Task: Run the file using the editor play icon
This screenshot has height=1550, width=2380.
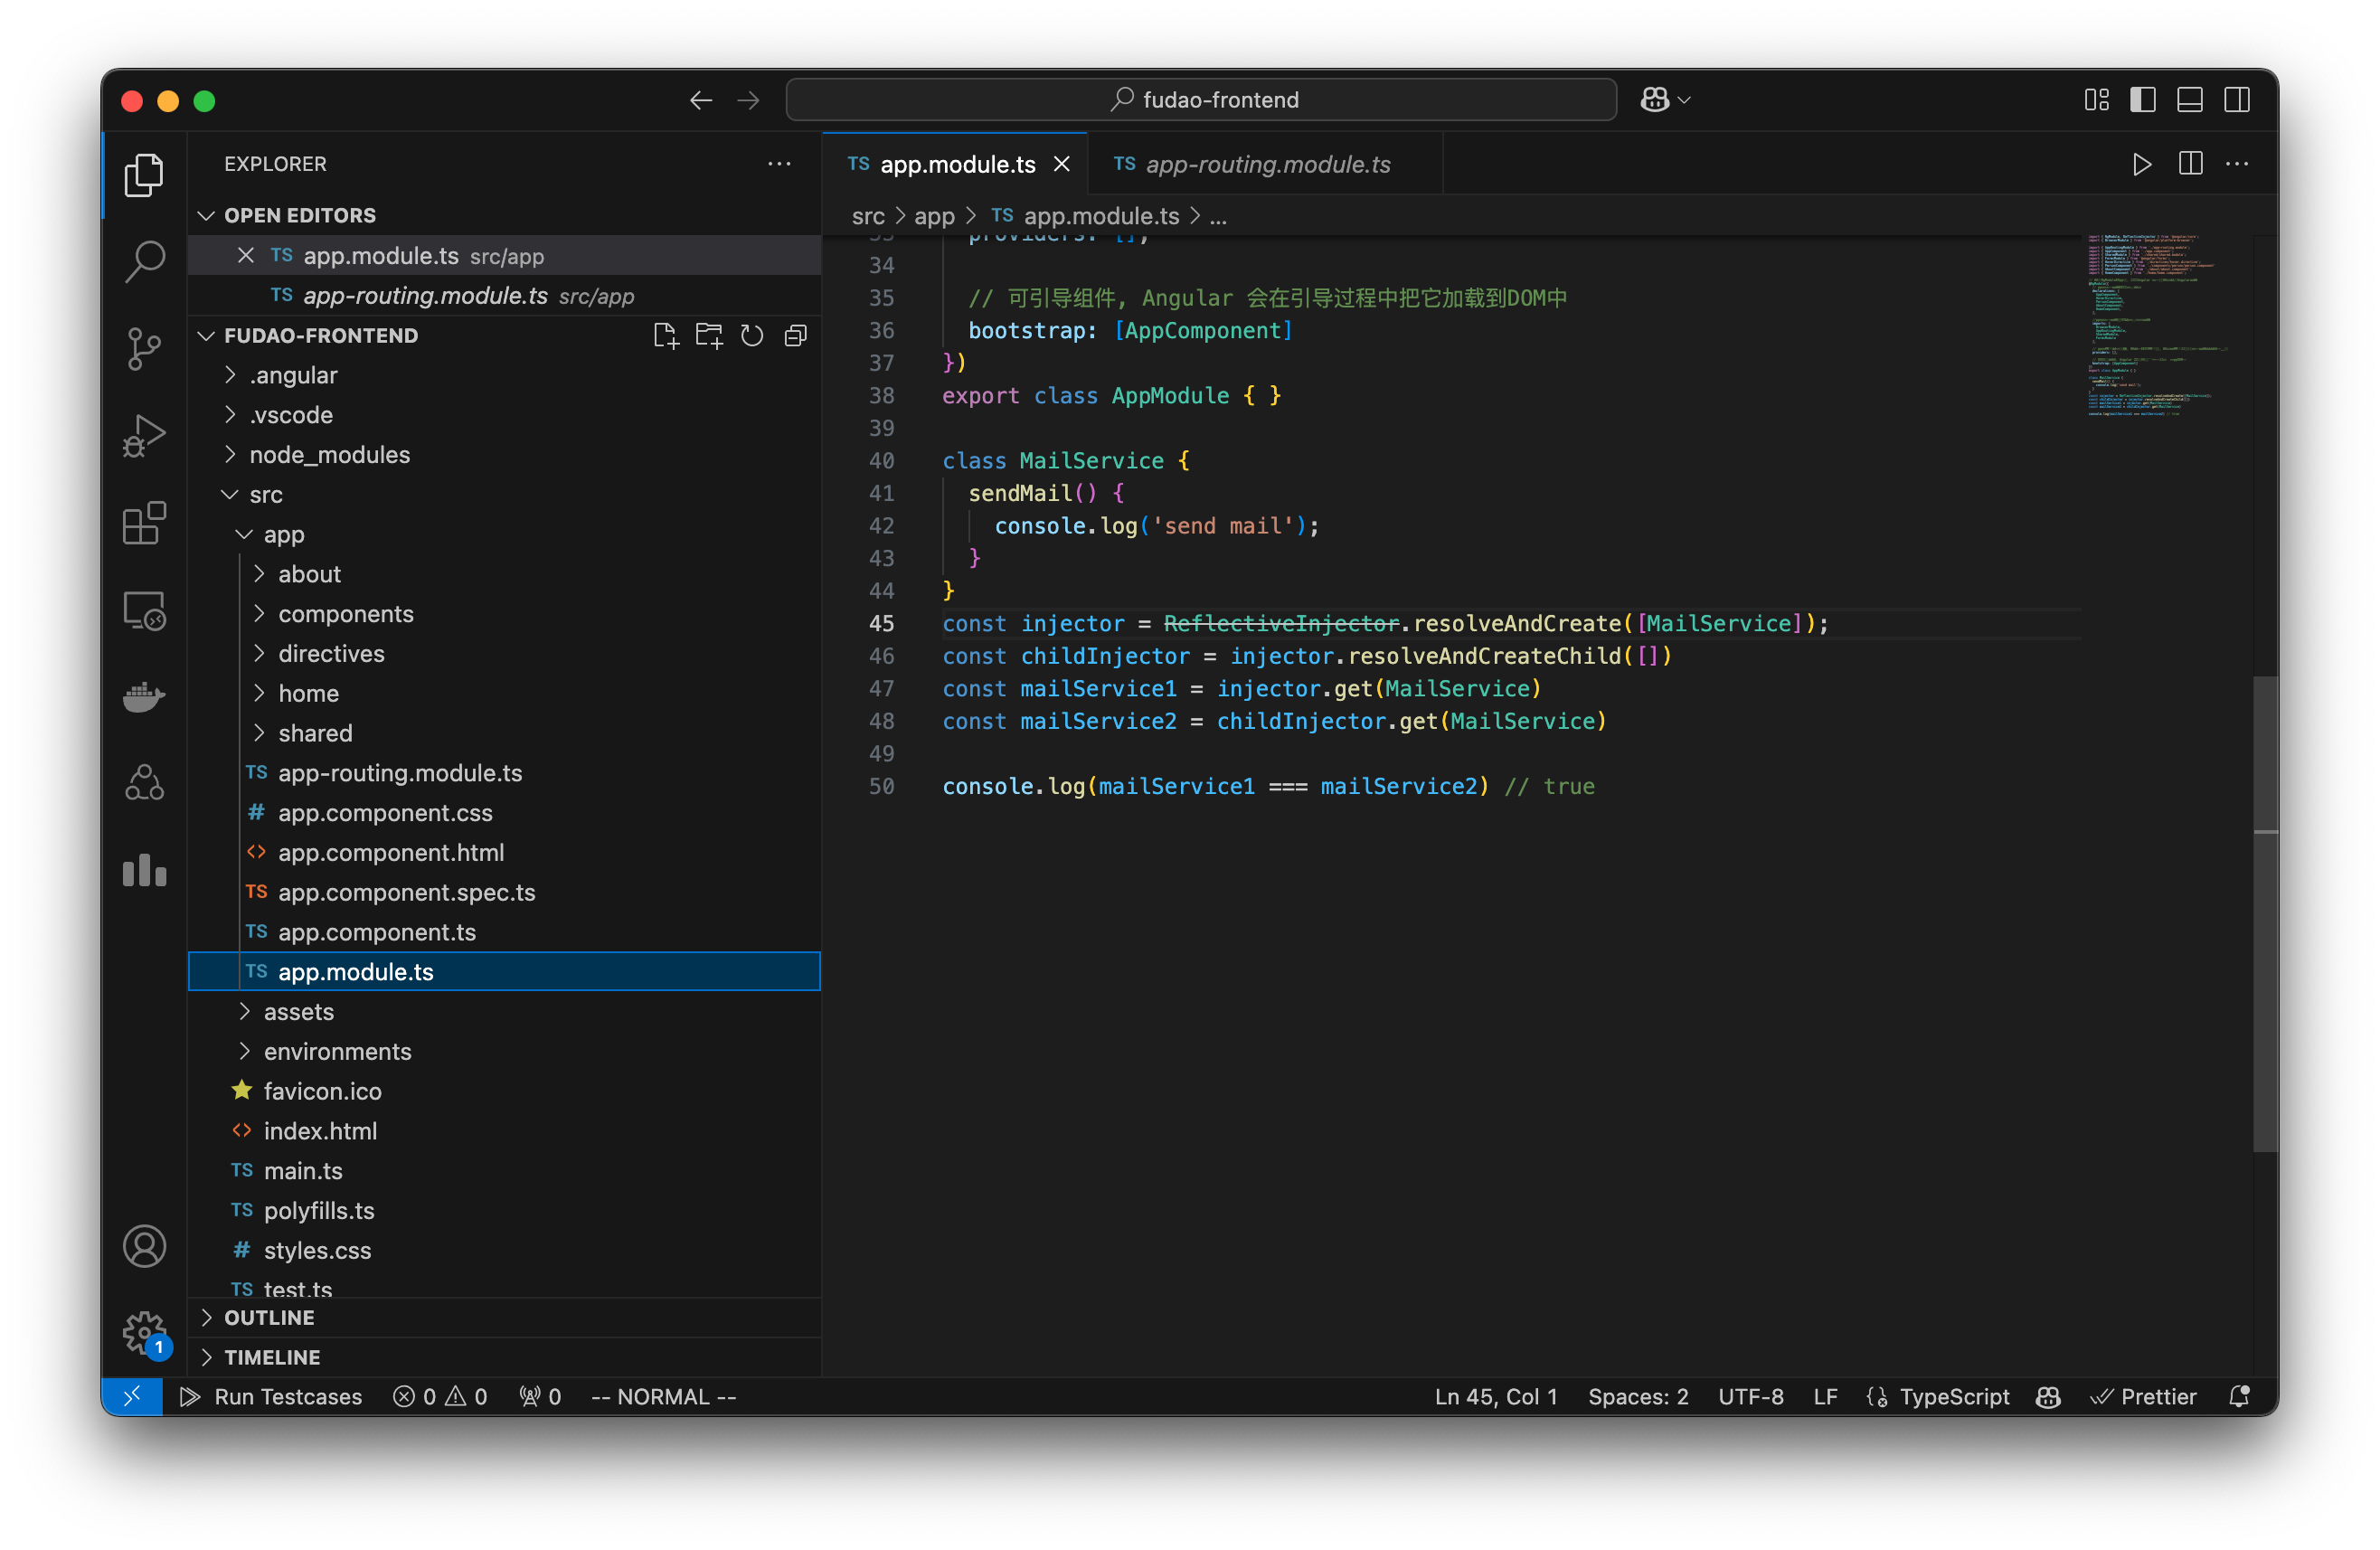Action: [2142, 164]
